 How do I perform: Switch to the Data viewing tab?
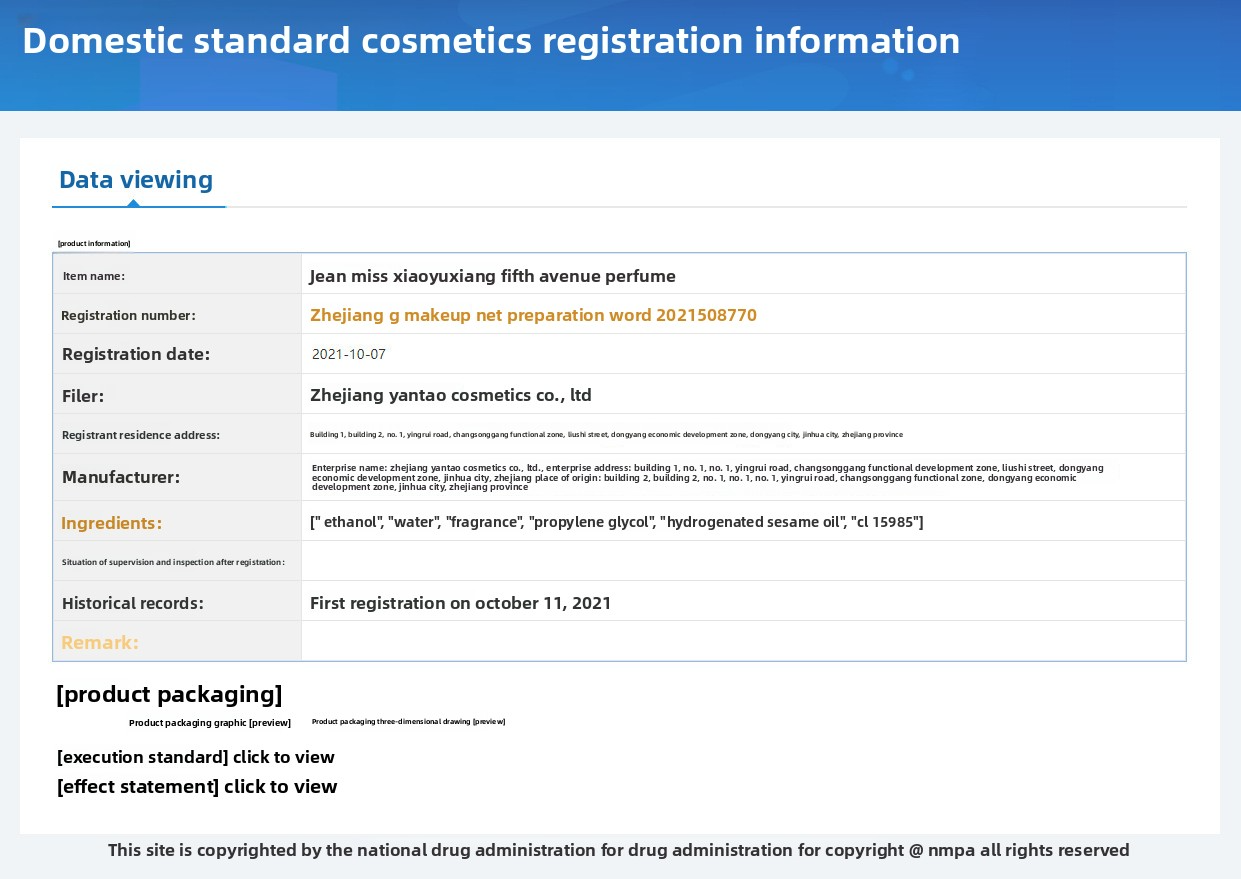(x=136, y=180)
